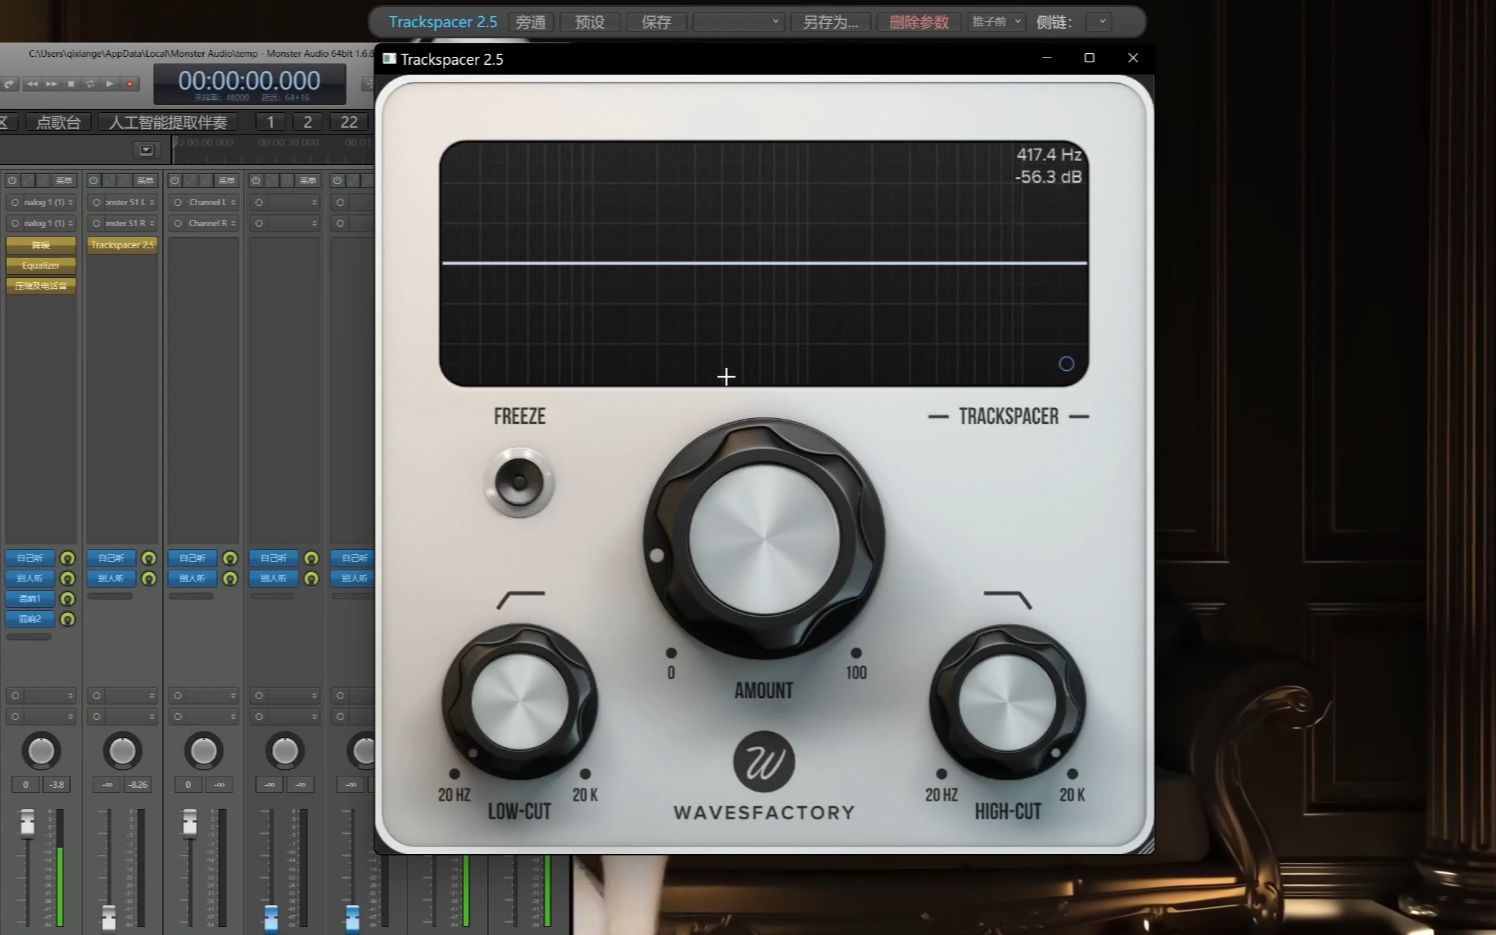Image resolution: width=1496 pixels, height=935 pixels.
Task: Click the first channel volume fader
Action: pyautogui.click(x=27, y=822)
